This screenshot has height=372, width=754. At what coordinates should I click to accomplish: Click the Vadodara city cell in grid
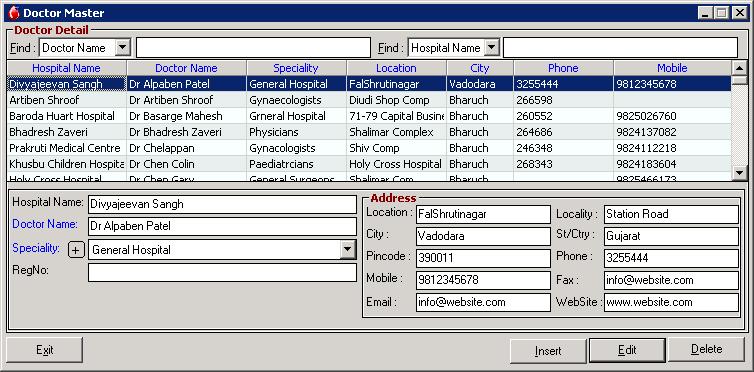[x=480, y=84]
